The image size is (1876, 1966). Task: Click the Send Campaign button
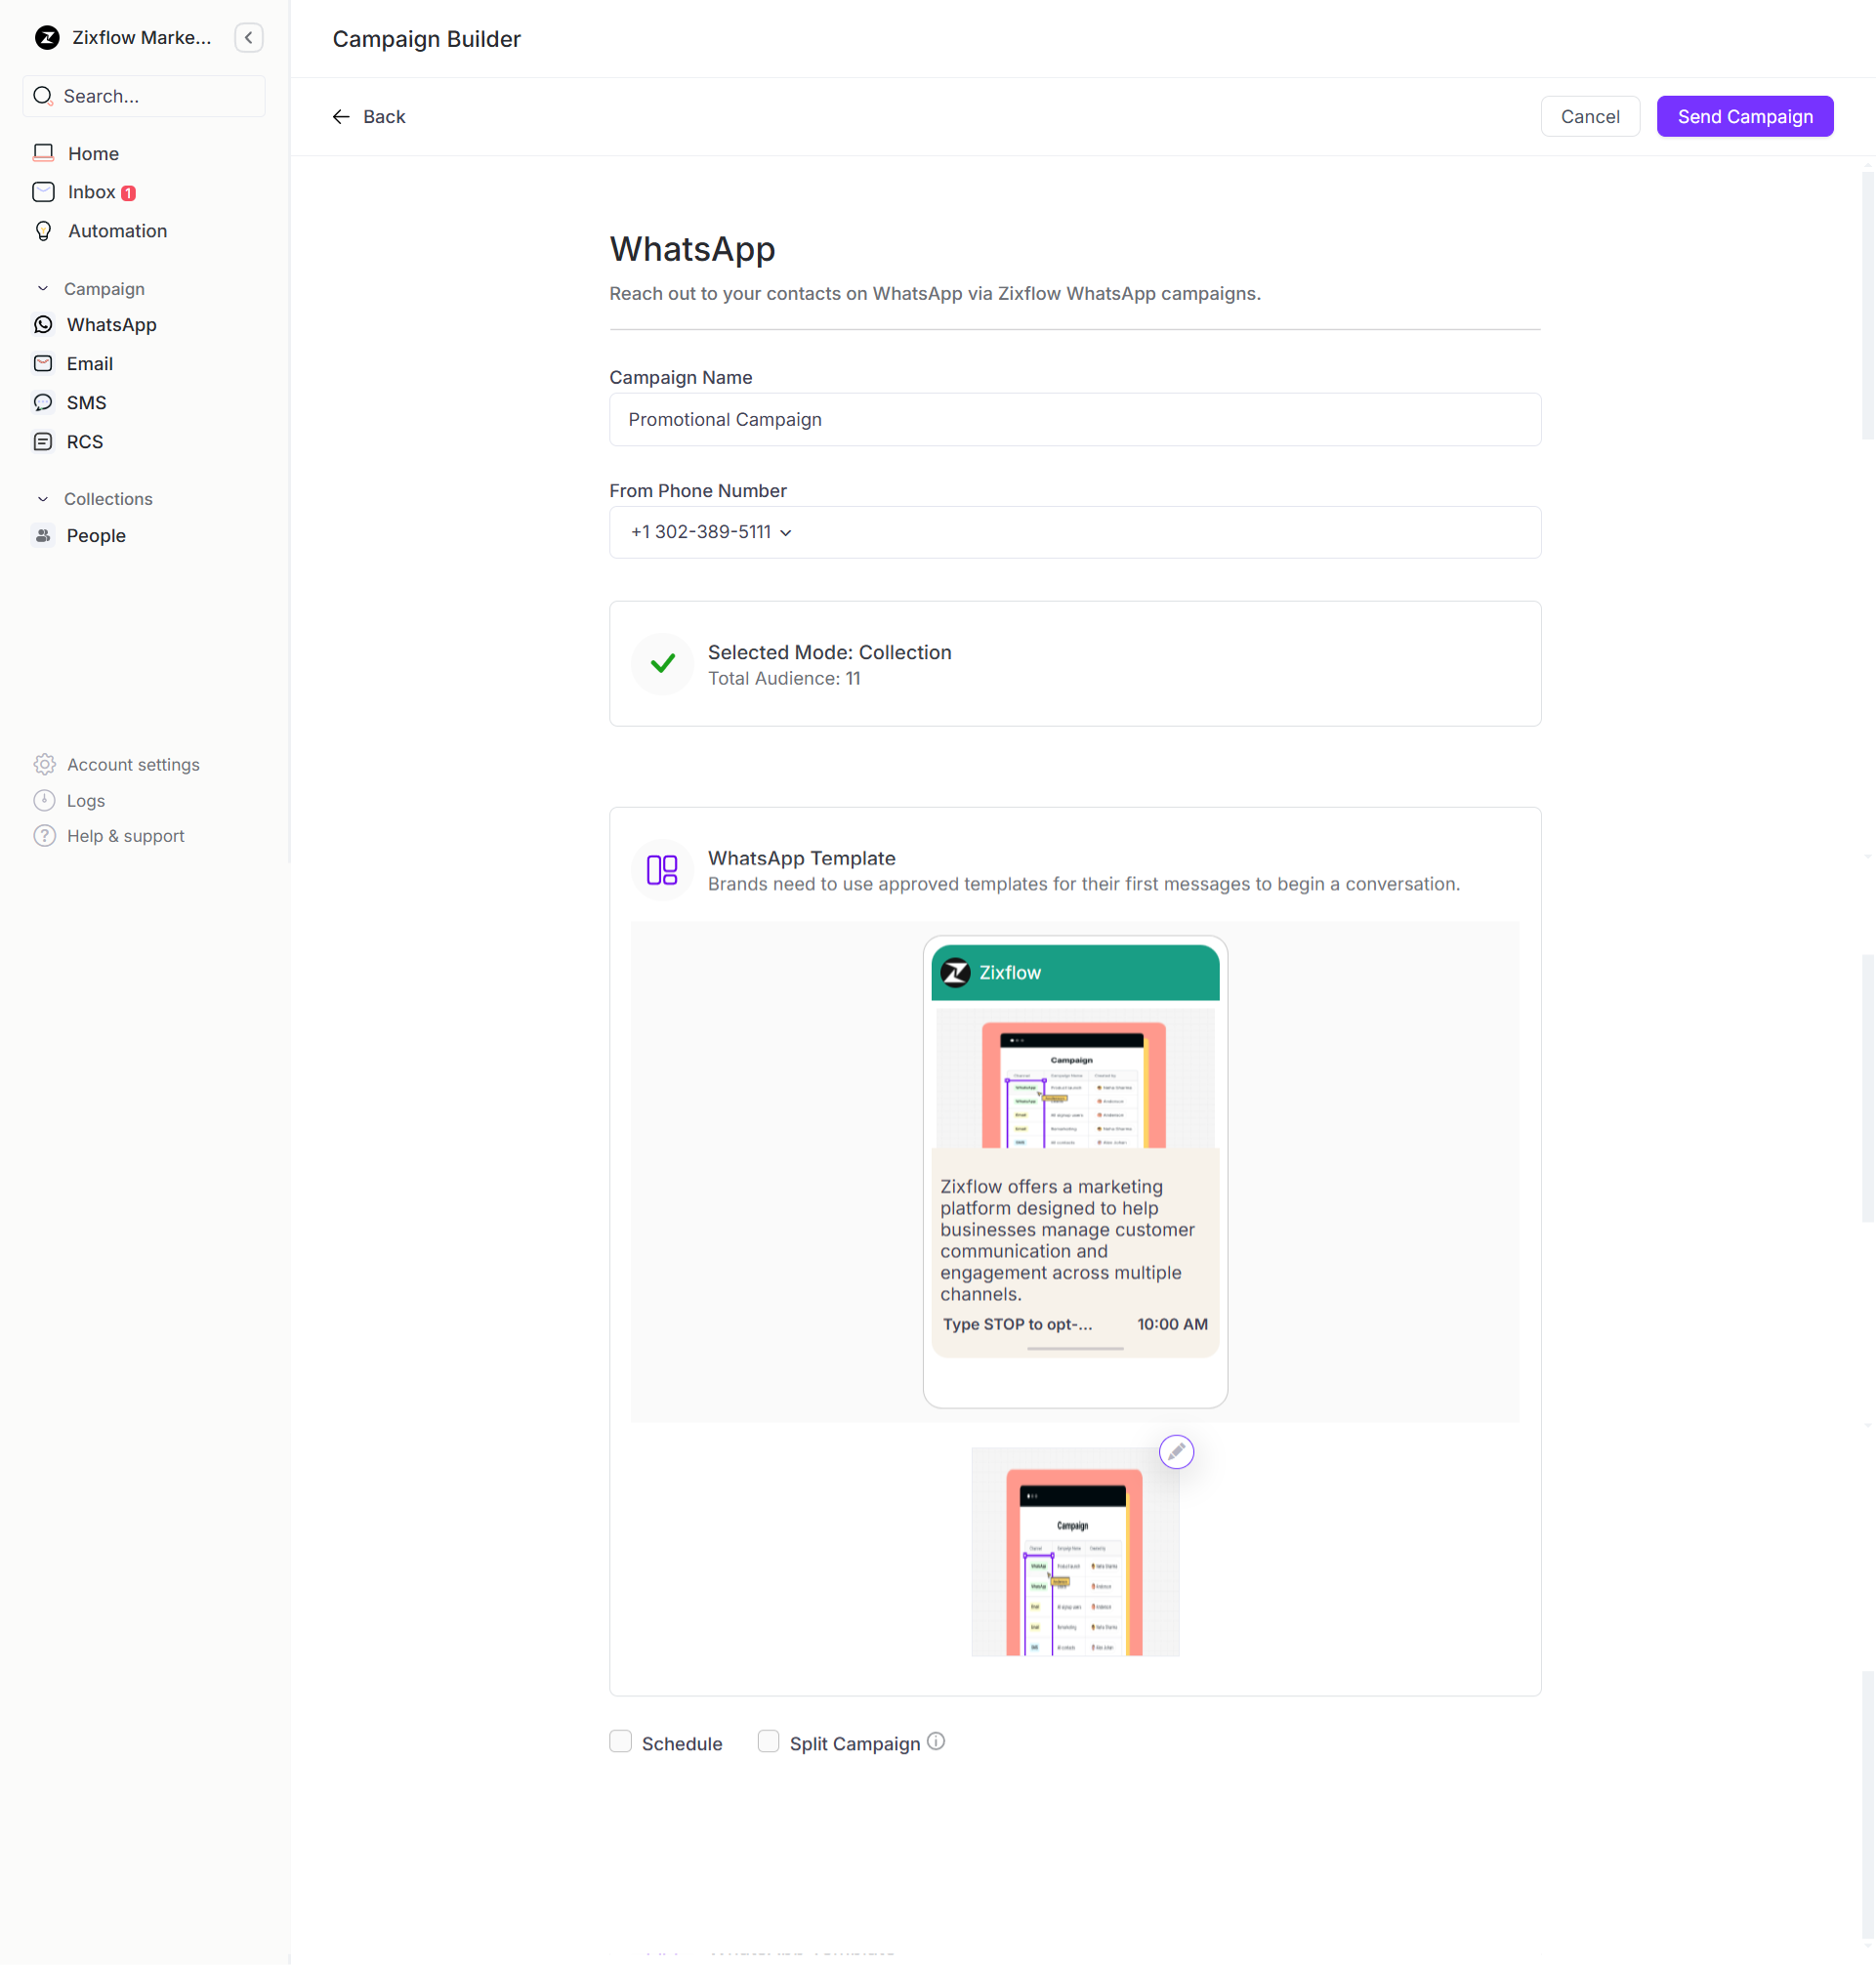coord(1744,116)
